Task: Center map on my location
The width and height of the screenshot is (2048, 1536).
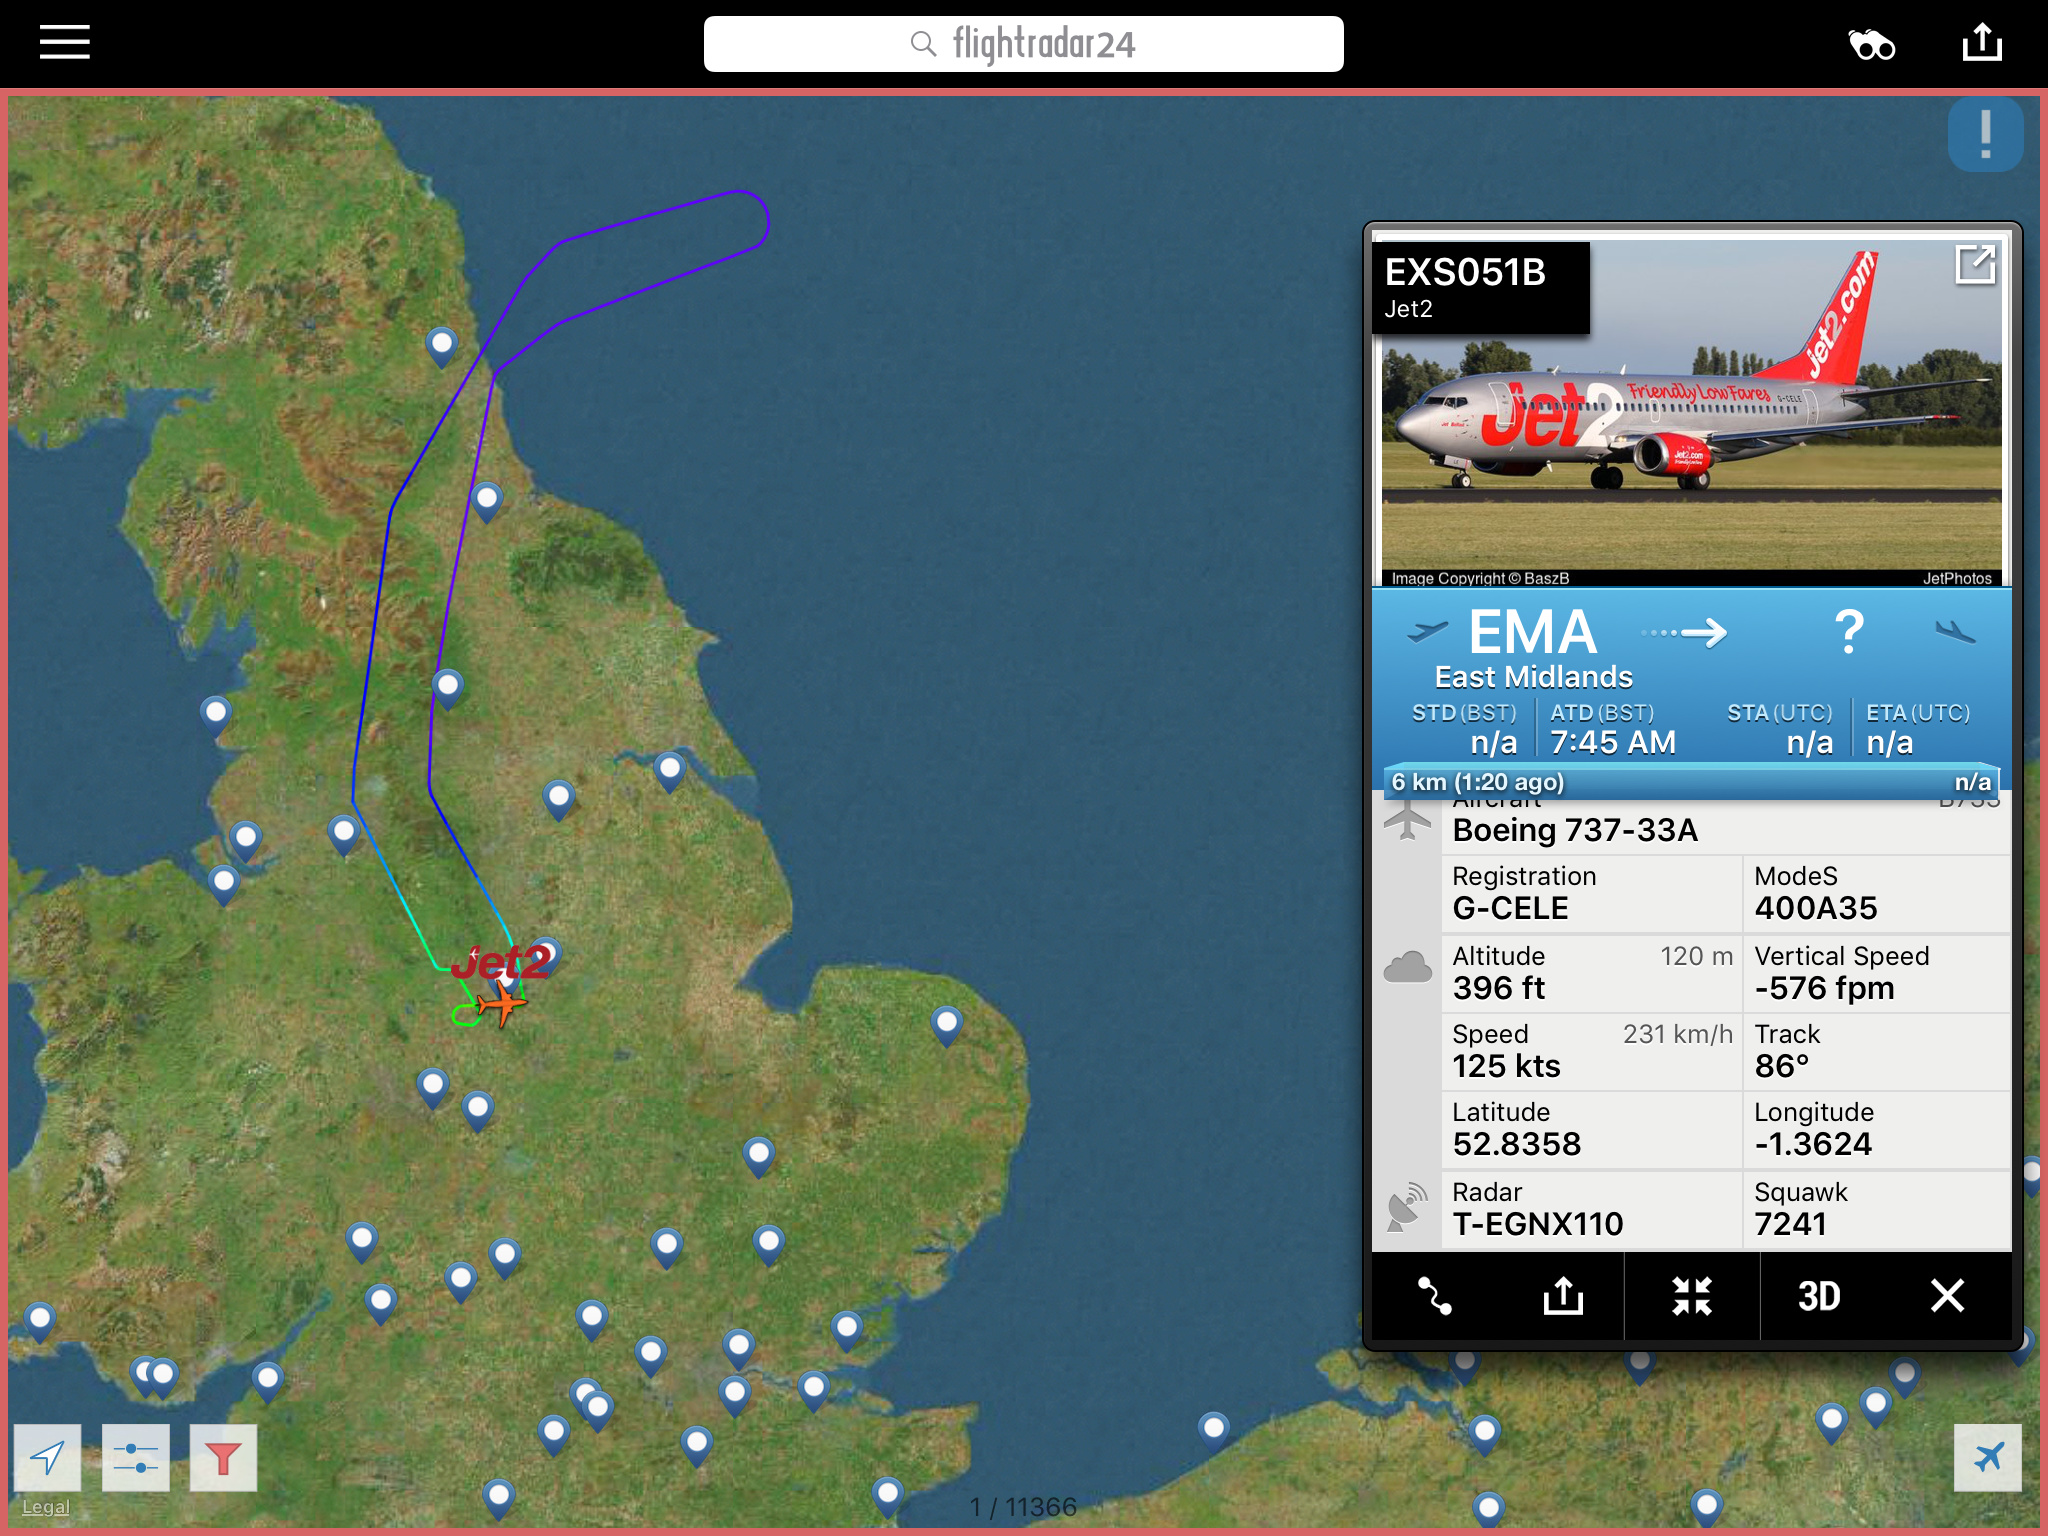Action: (48, 1458)
